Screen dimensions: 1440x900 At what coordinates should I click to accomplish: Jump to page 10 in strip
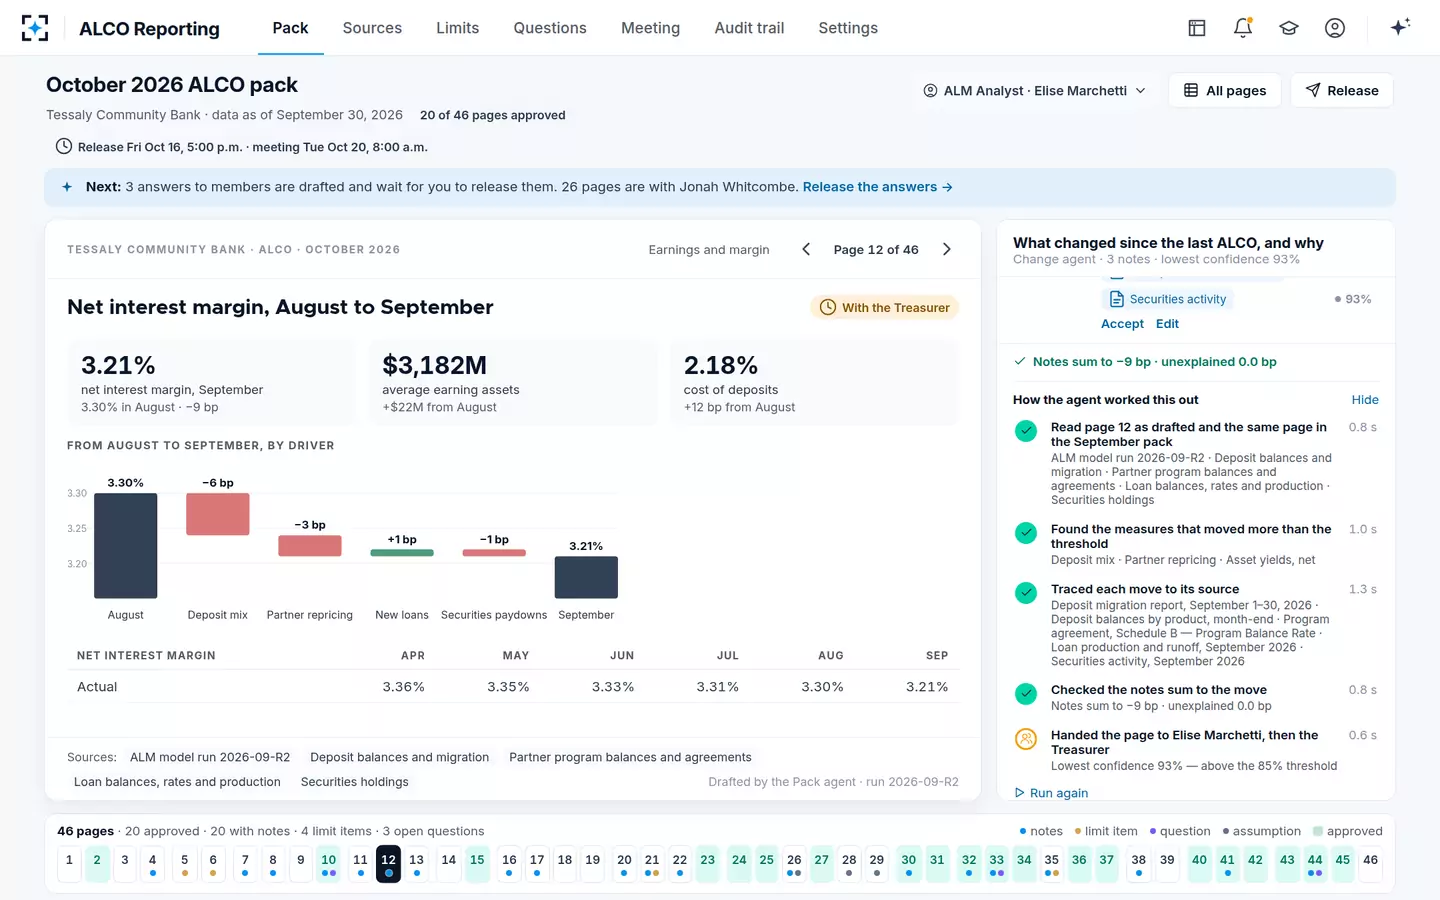point(328,864)
